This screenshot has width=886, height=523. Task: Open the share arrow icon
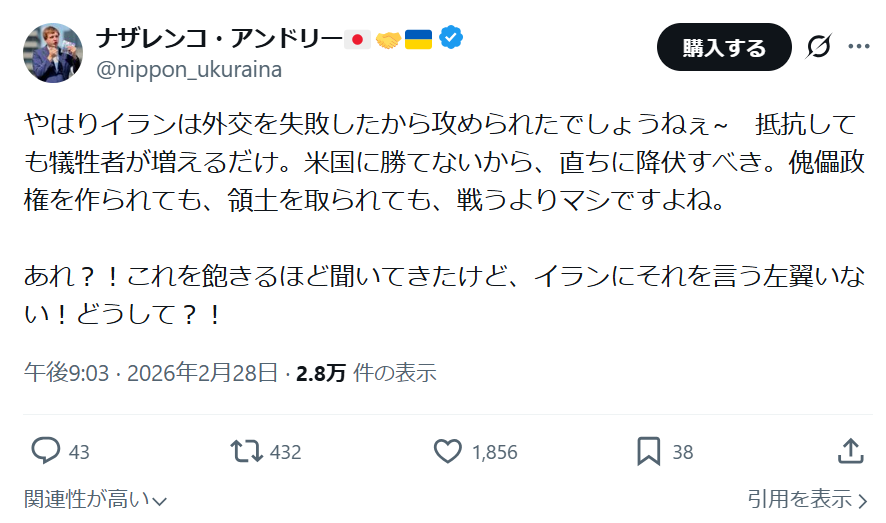pos(849,451)
